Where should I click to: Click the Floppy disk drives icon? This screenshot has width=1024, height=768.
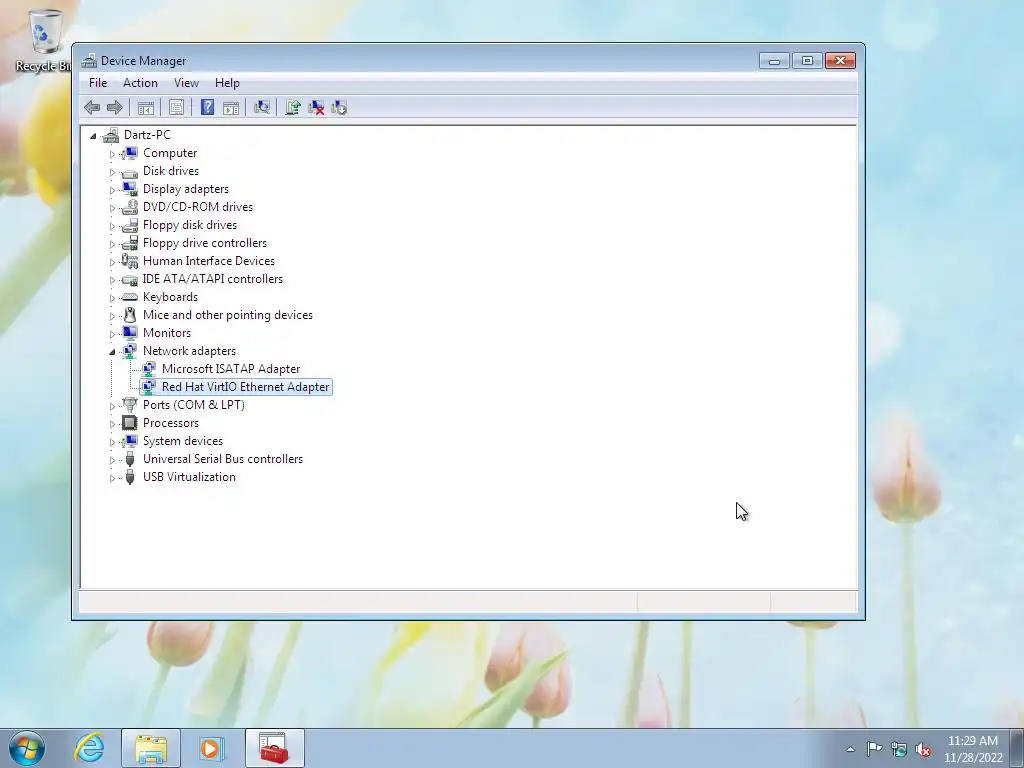[130, 225]
